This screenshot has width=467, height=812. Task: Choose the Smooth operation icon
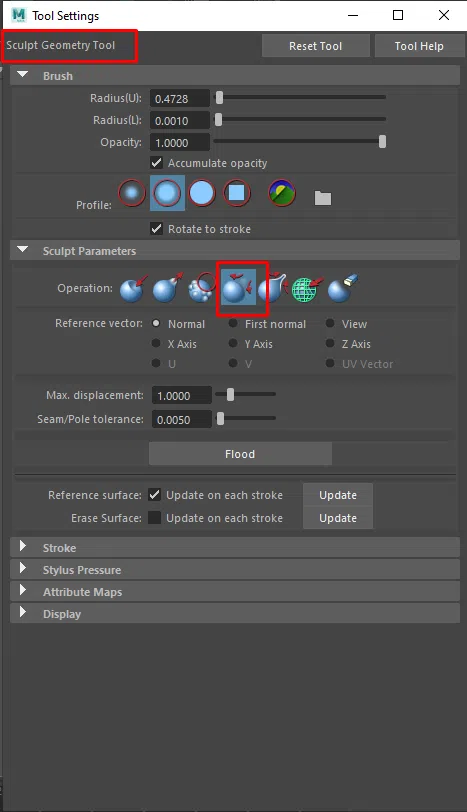[x=201, y=288]
